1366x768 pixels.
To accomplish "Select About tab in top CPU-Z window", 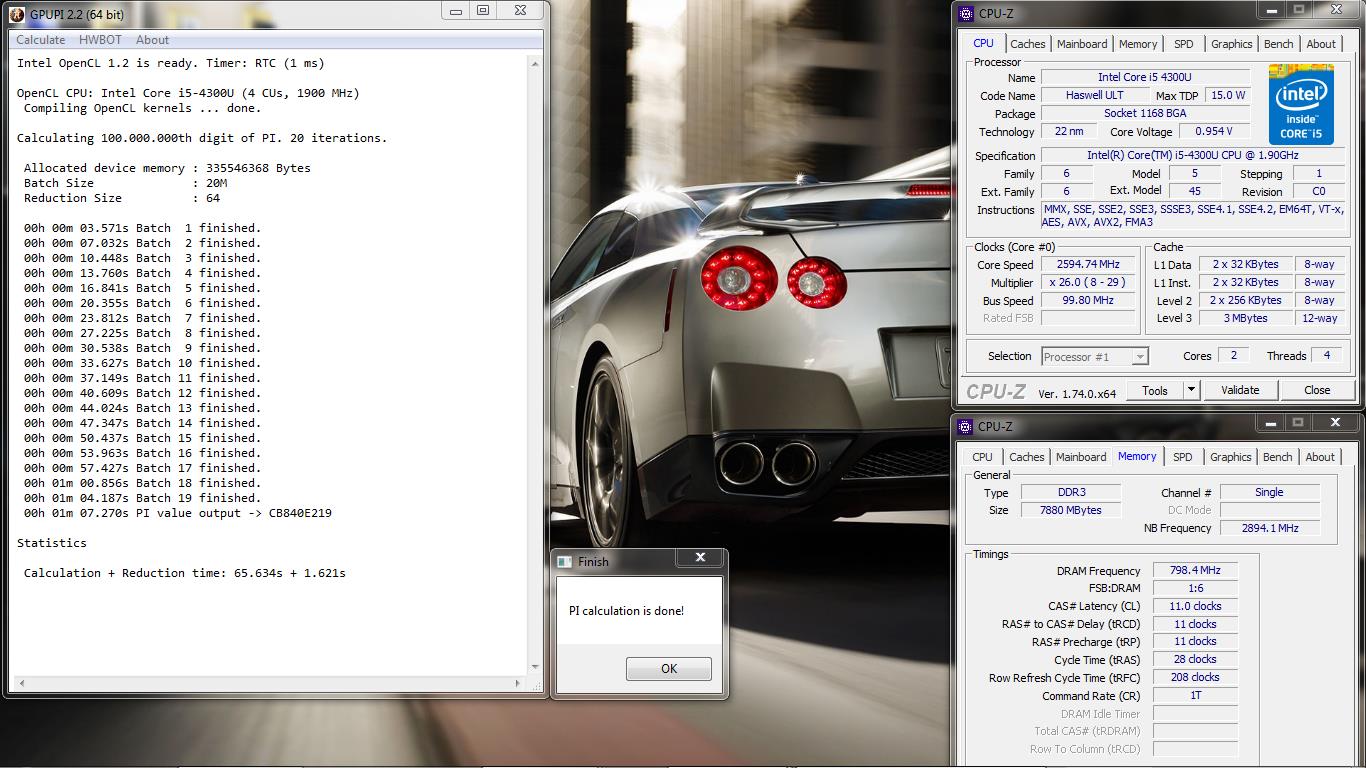I will pos(1321,44).
